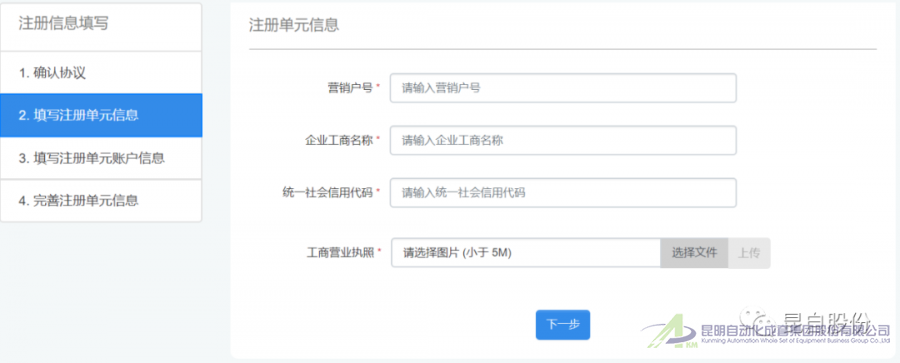900x363 pixels.
Task: Click the 注册单元信息 panel title
Action: 293,25
